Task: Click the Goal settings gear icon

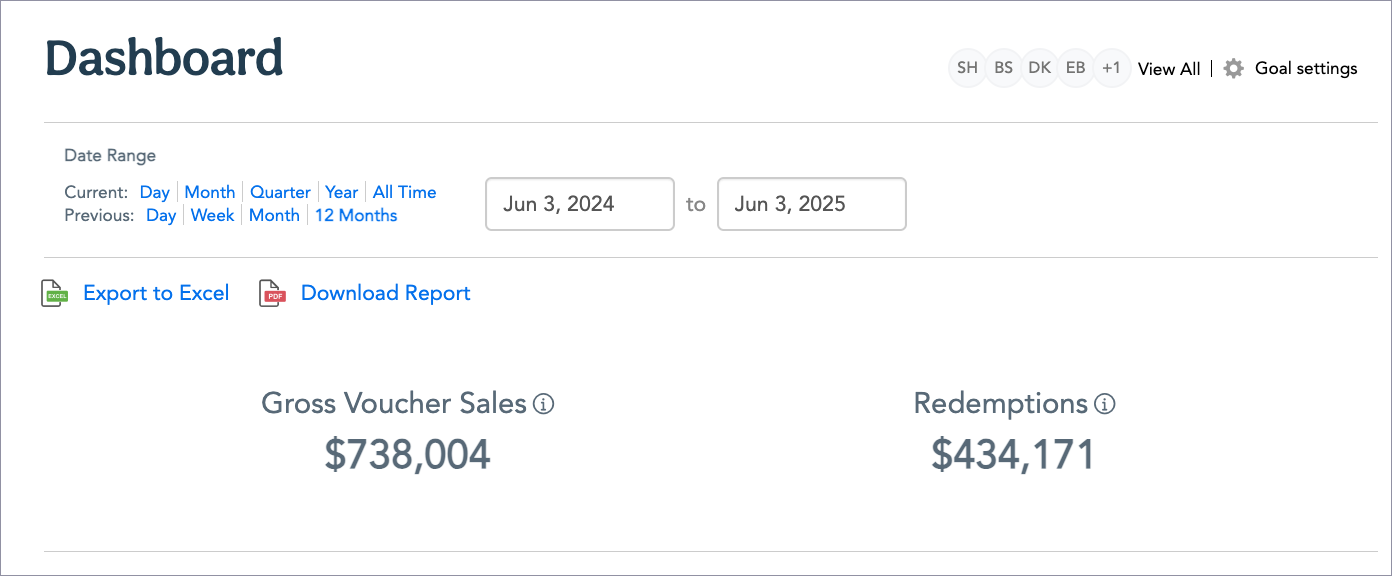Action: (1234, 69)
